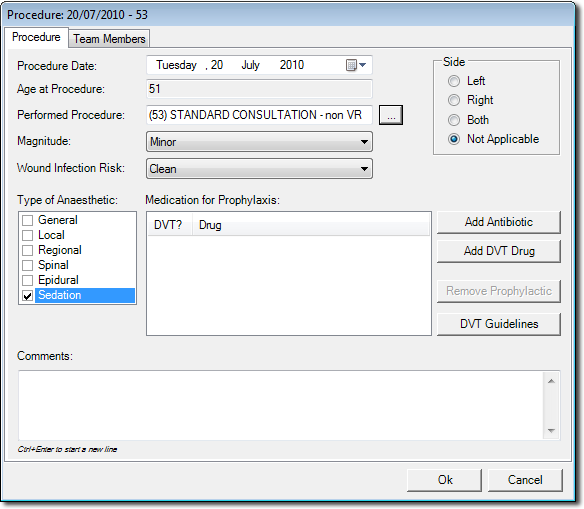Click the comments scrollbar down arrow

coord(551,431)
